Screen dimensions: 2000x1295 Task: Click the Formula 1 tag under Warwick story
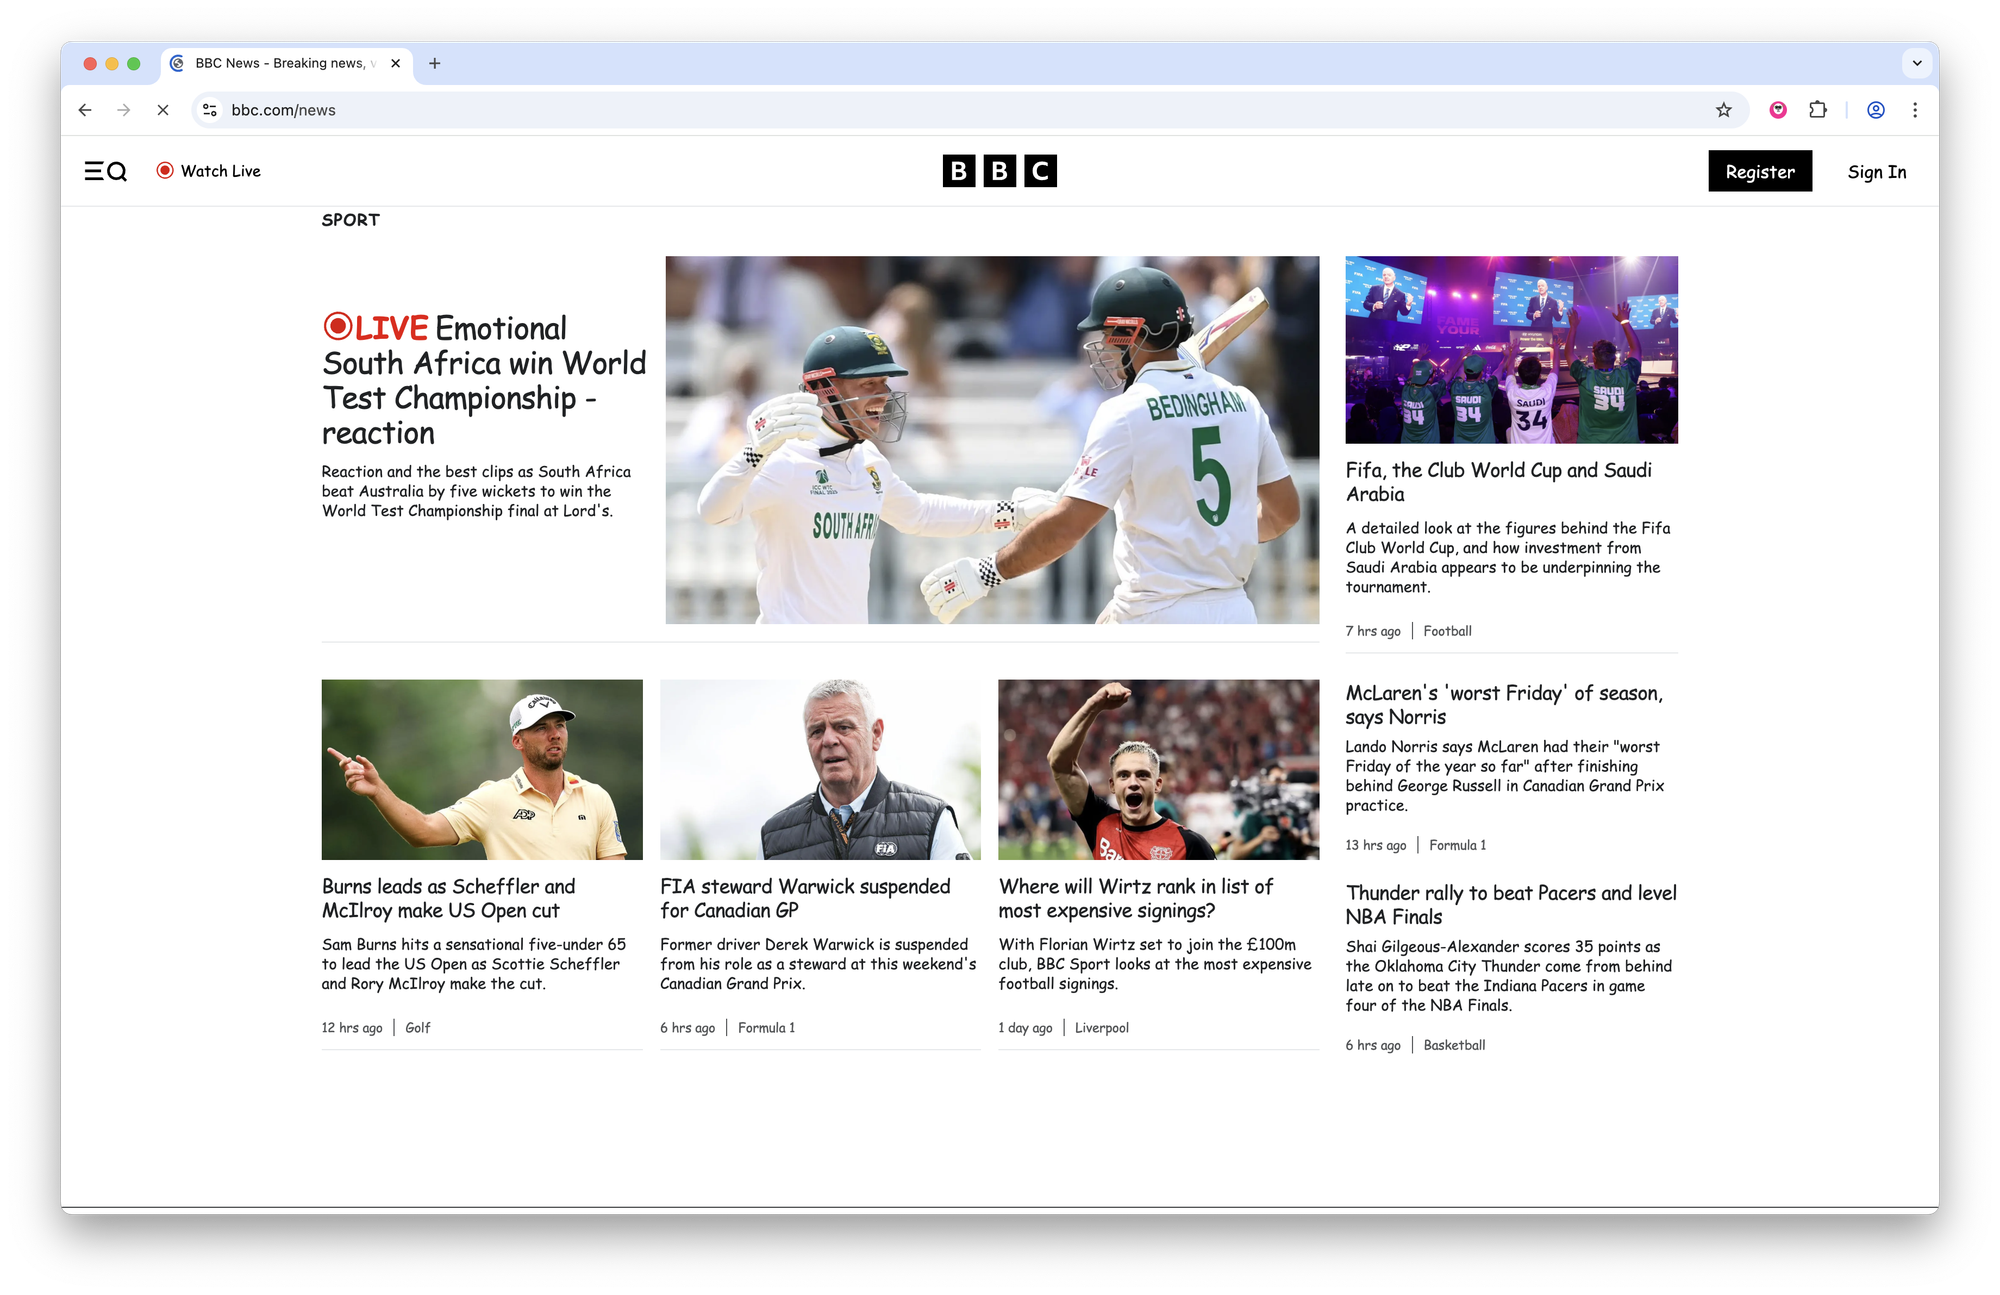click(x=766, y=1028)
